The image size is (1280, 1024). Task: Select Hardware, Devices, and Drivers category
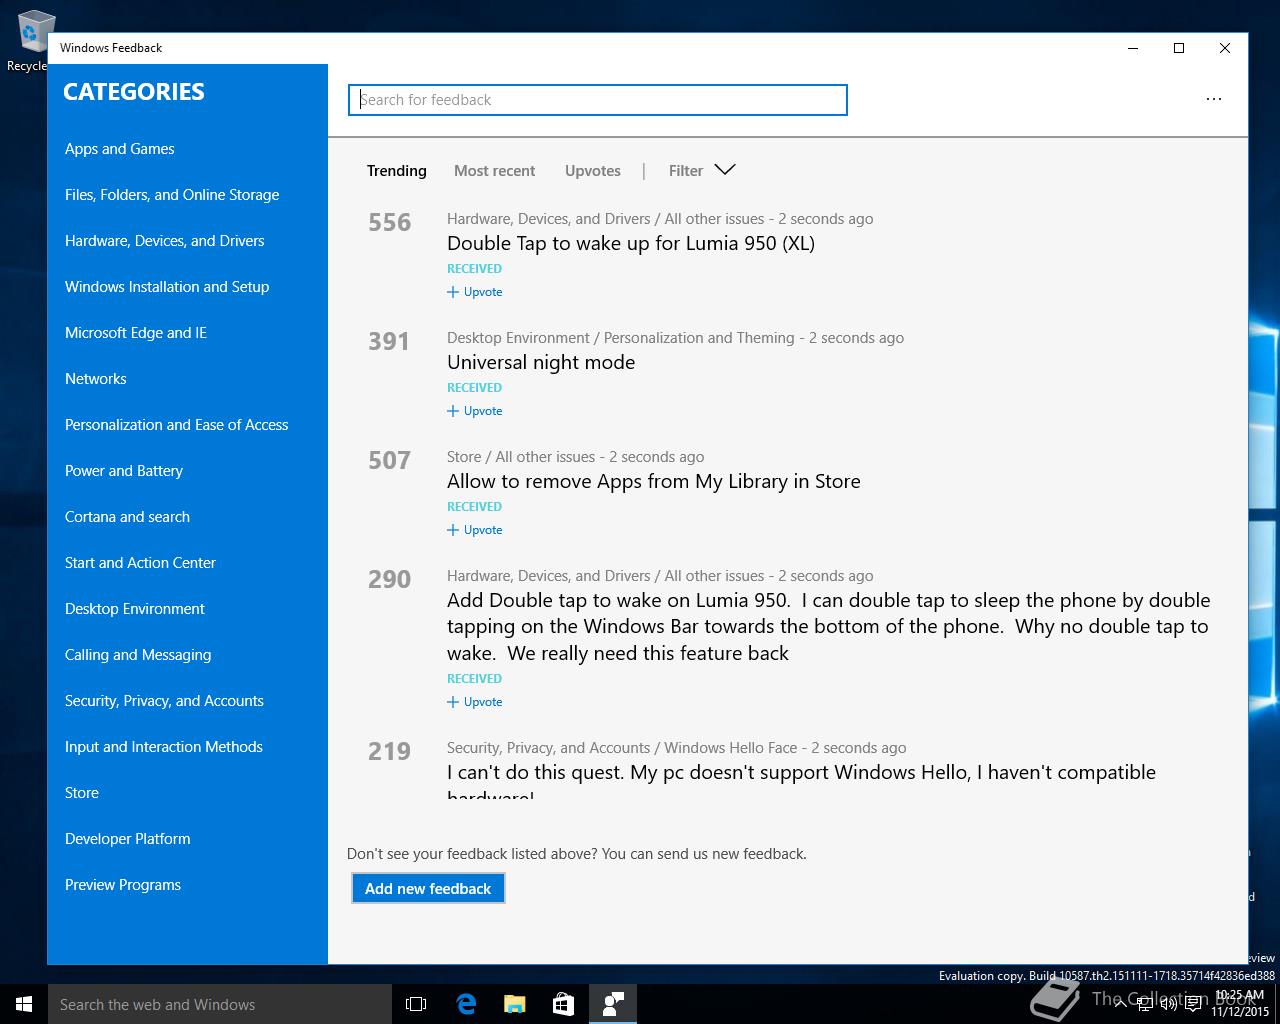(x=165, y=241)
